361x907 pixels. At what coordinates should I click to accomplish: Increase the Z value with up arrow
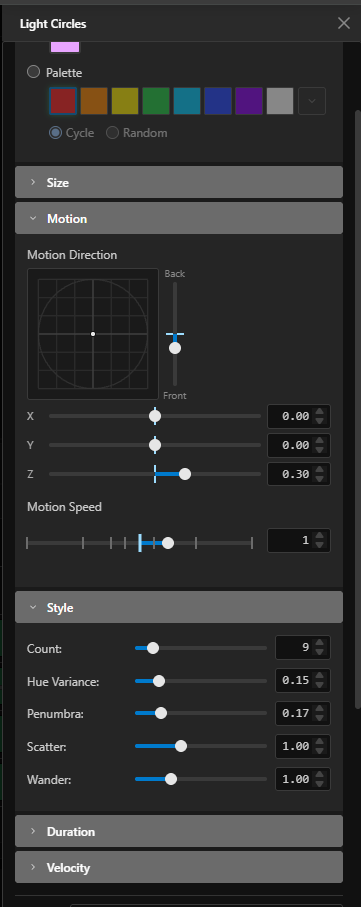point(319,470)
